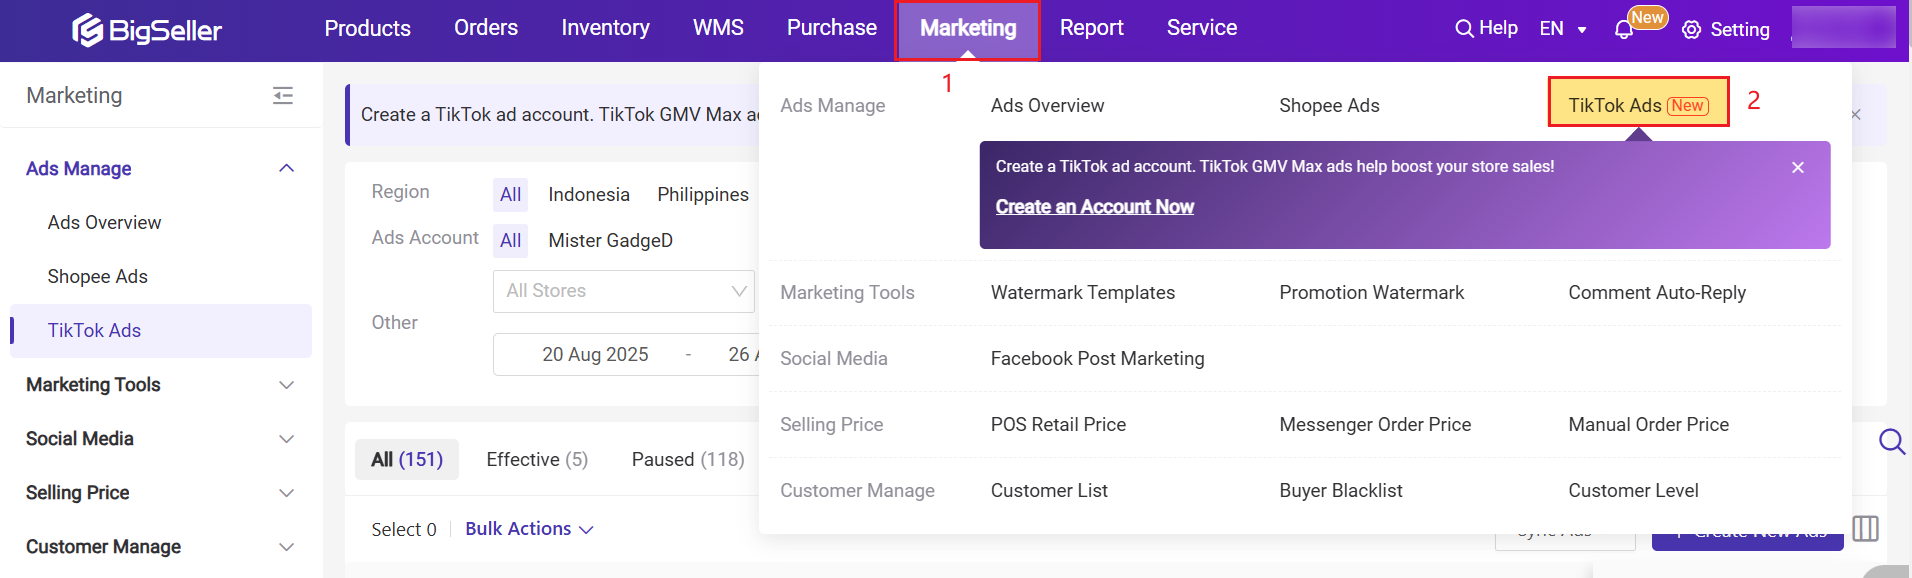This screenshot has width=1912, height=578.
Task: Open the EN language dropdown
Action: (x=1563, y=29)
